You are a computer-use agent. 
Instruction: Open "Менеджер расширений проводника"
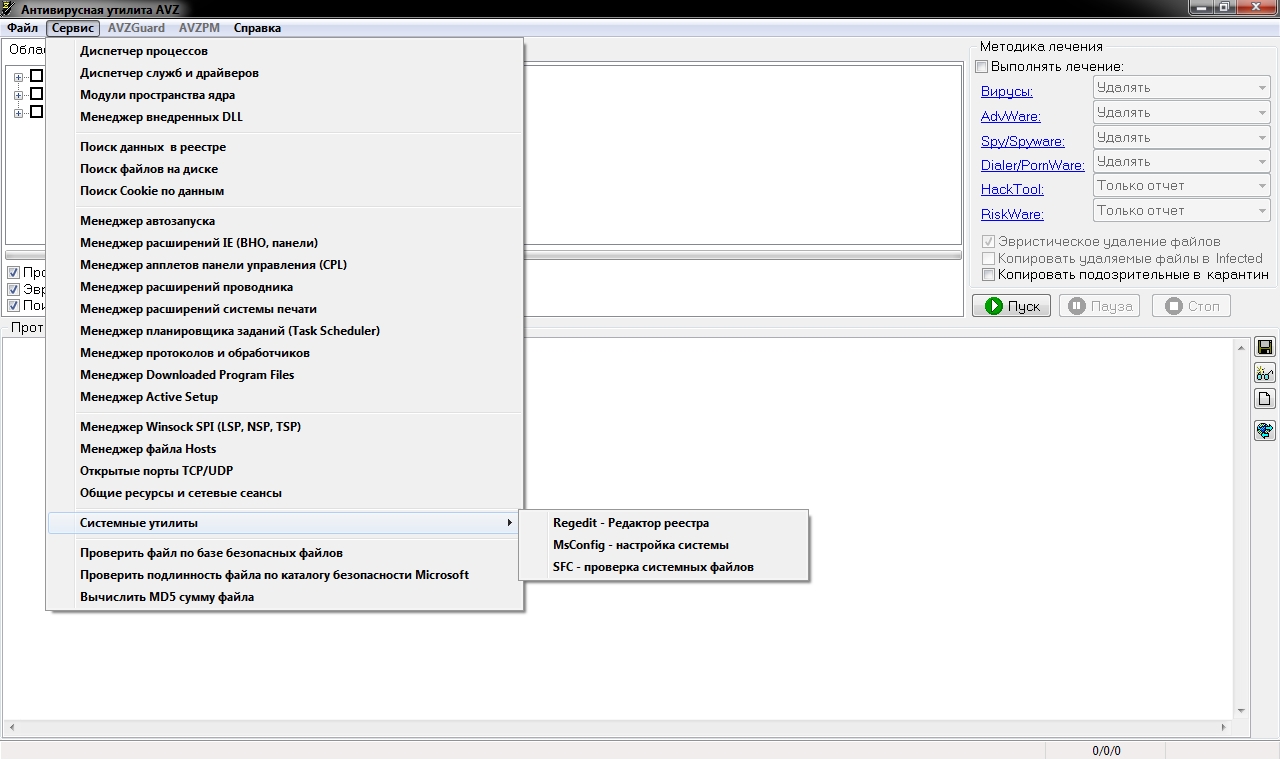(x=285, y=287)
